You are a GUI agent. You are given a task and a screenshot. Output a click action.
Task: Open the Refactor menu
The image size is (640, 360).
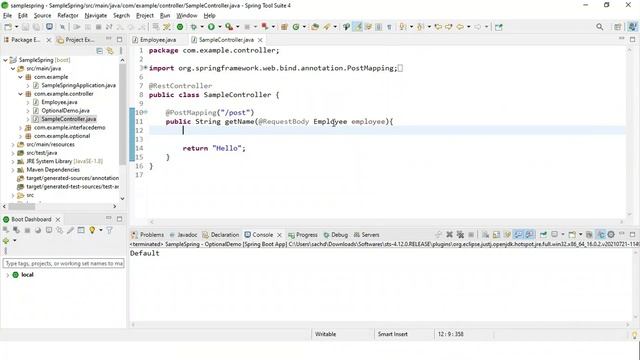tap(68, 16)
